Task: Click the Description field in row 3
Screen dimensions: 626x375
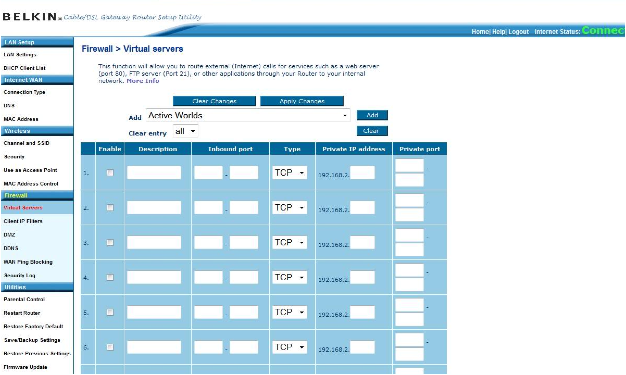Action: click(x=154, y=242)
